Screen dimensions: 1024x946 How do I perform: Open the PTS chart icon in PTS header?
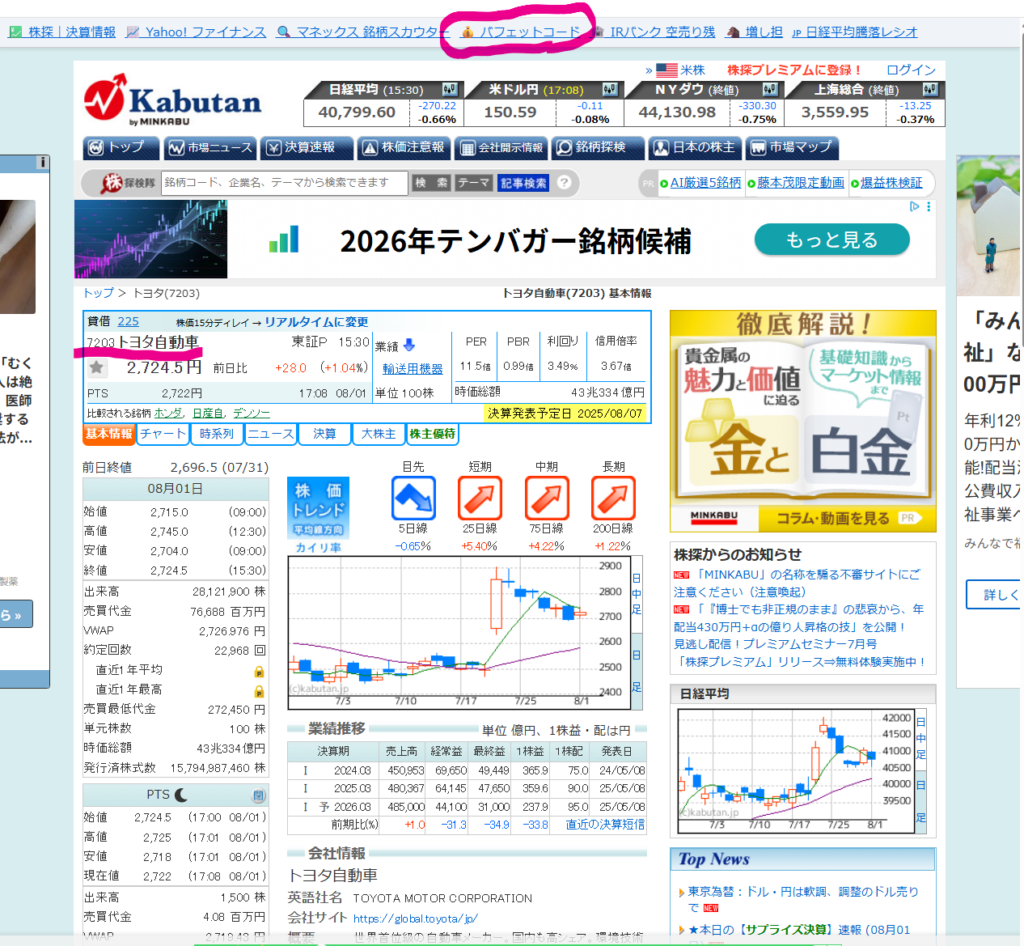(259, 795)
